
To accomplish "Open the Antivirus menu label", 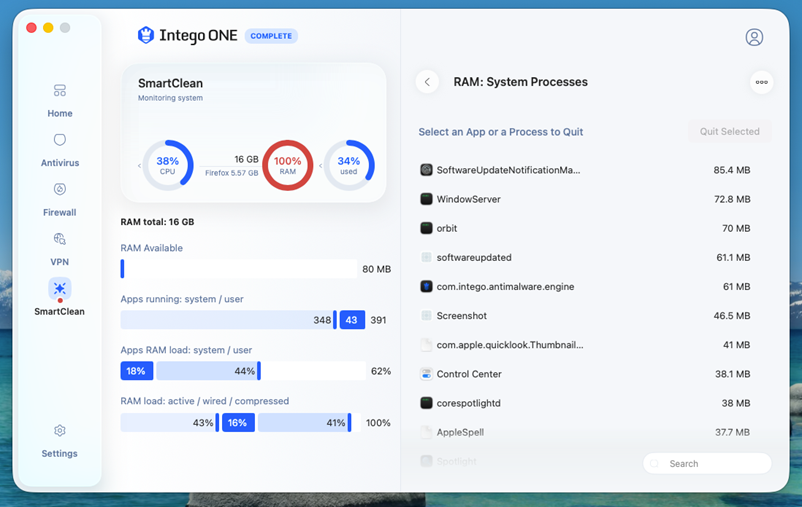I will [60, 163].
